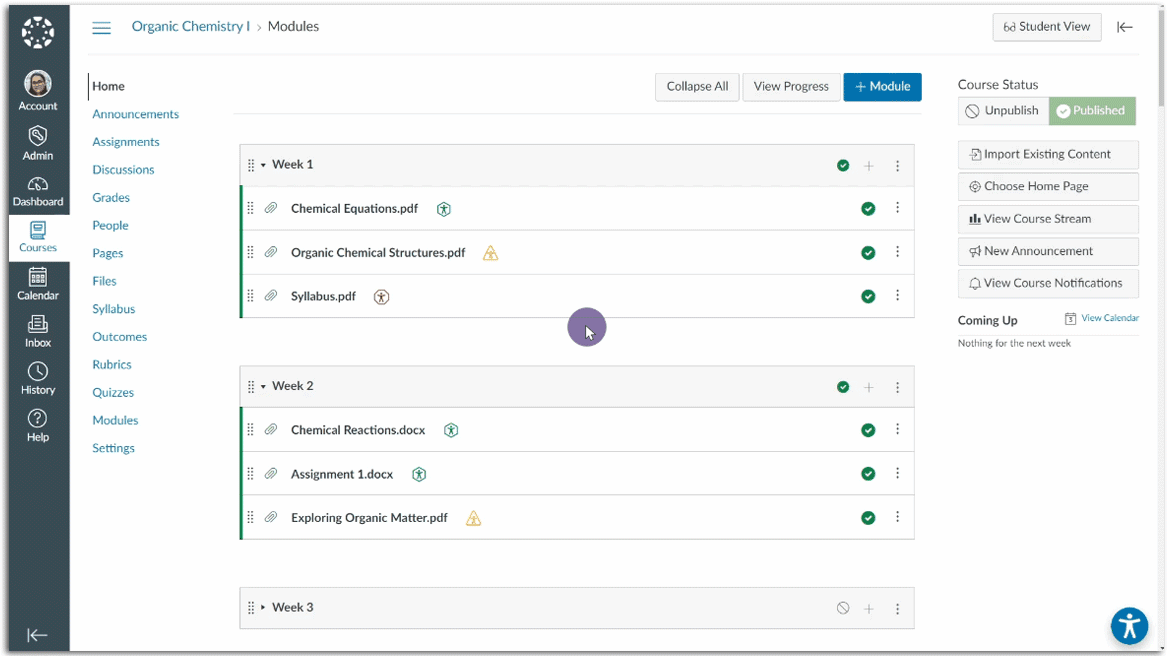The image size is (1173, 656).
Task: Open the Calendar in global navigation
Action: click(x=38, y=284)
